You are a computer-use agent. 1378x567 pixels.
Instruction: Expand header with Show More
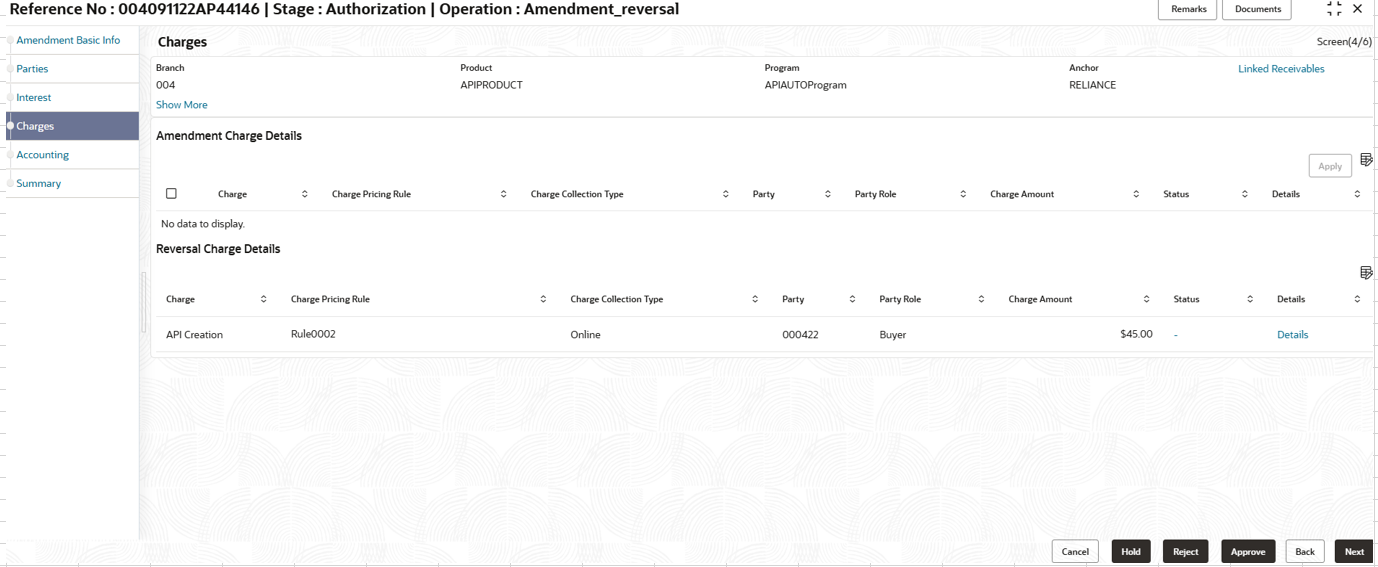(182, 105)
